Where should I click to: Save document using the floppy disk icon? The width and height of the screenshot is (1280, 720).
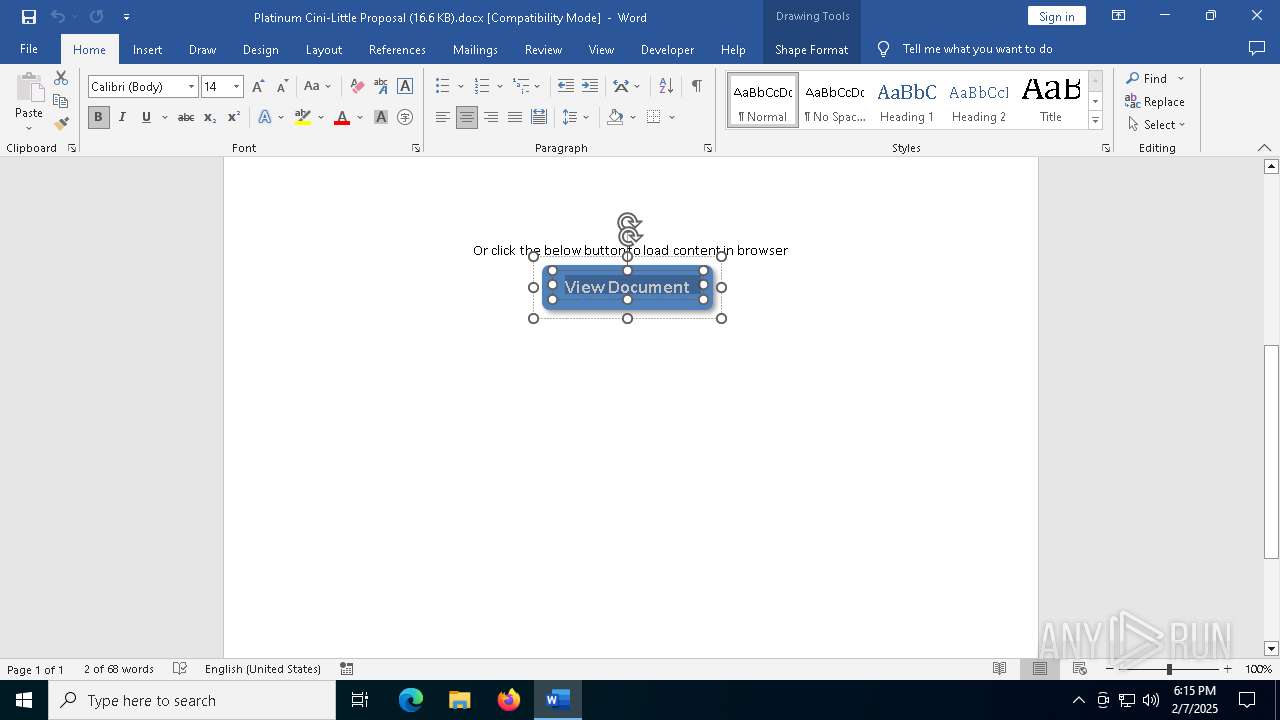(28, 17)
